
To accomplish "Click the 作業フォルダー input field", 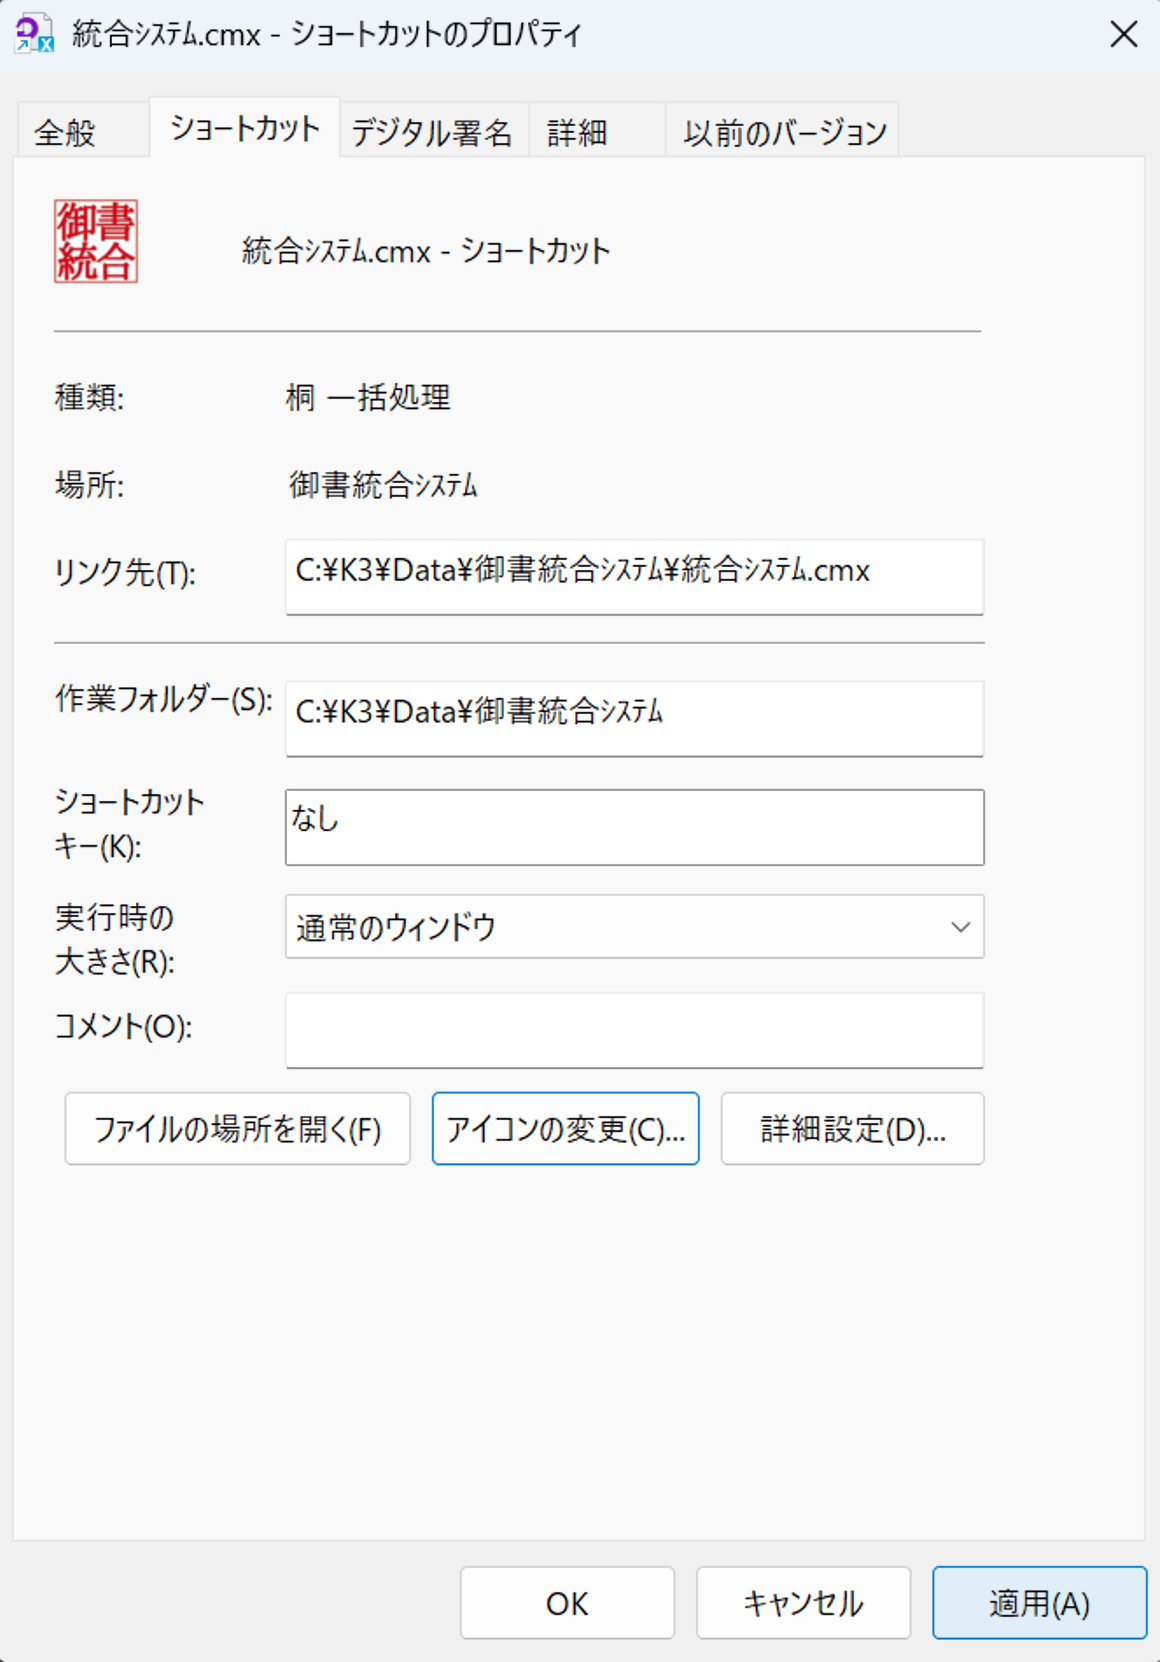I will 634,718.
